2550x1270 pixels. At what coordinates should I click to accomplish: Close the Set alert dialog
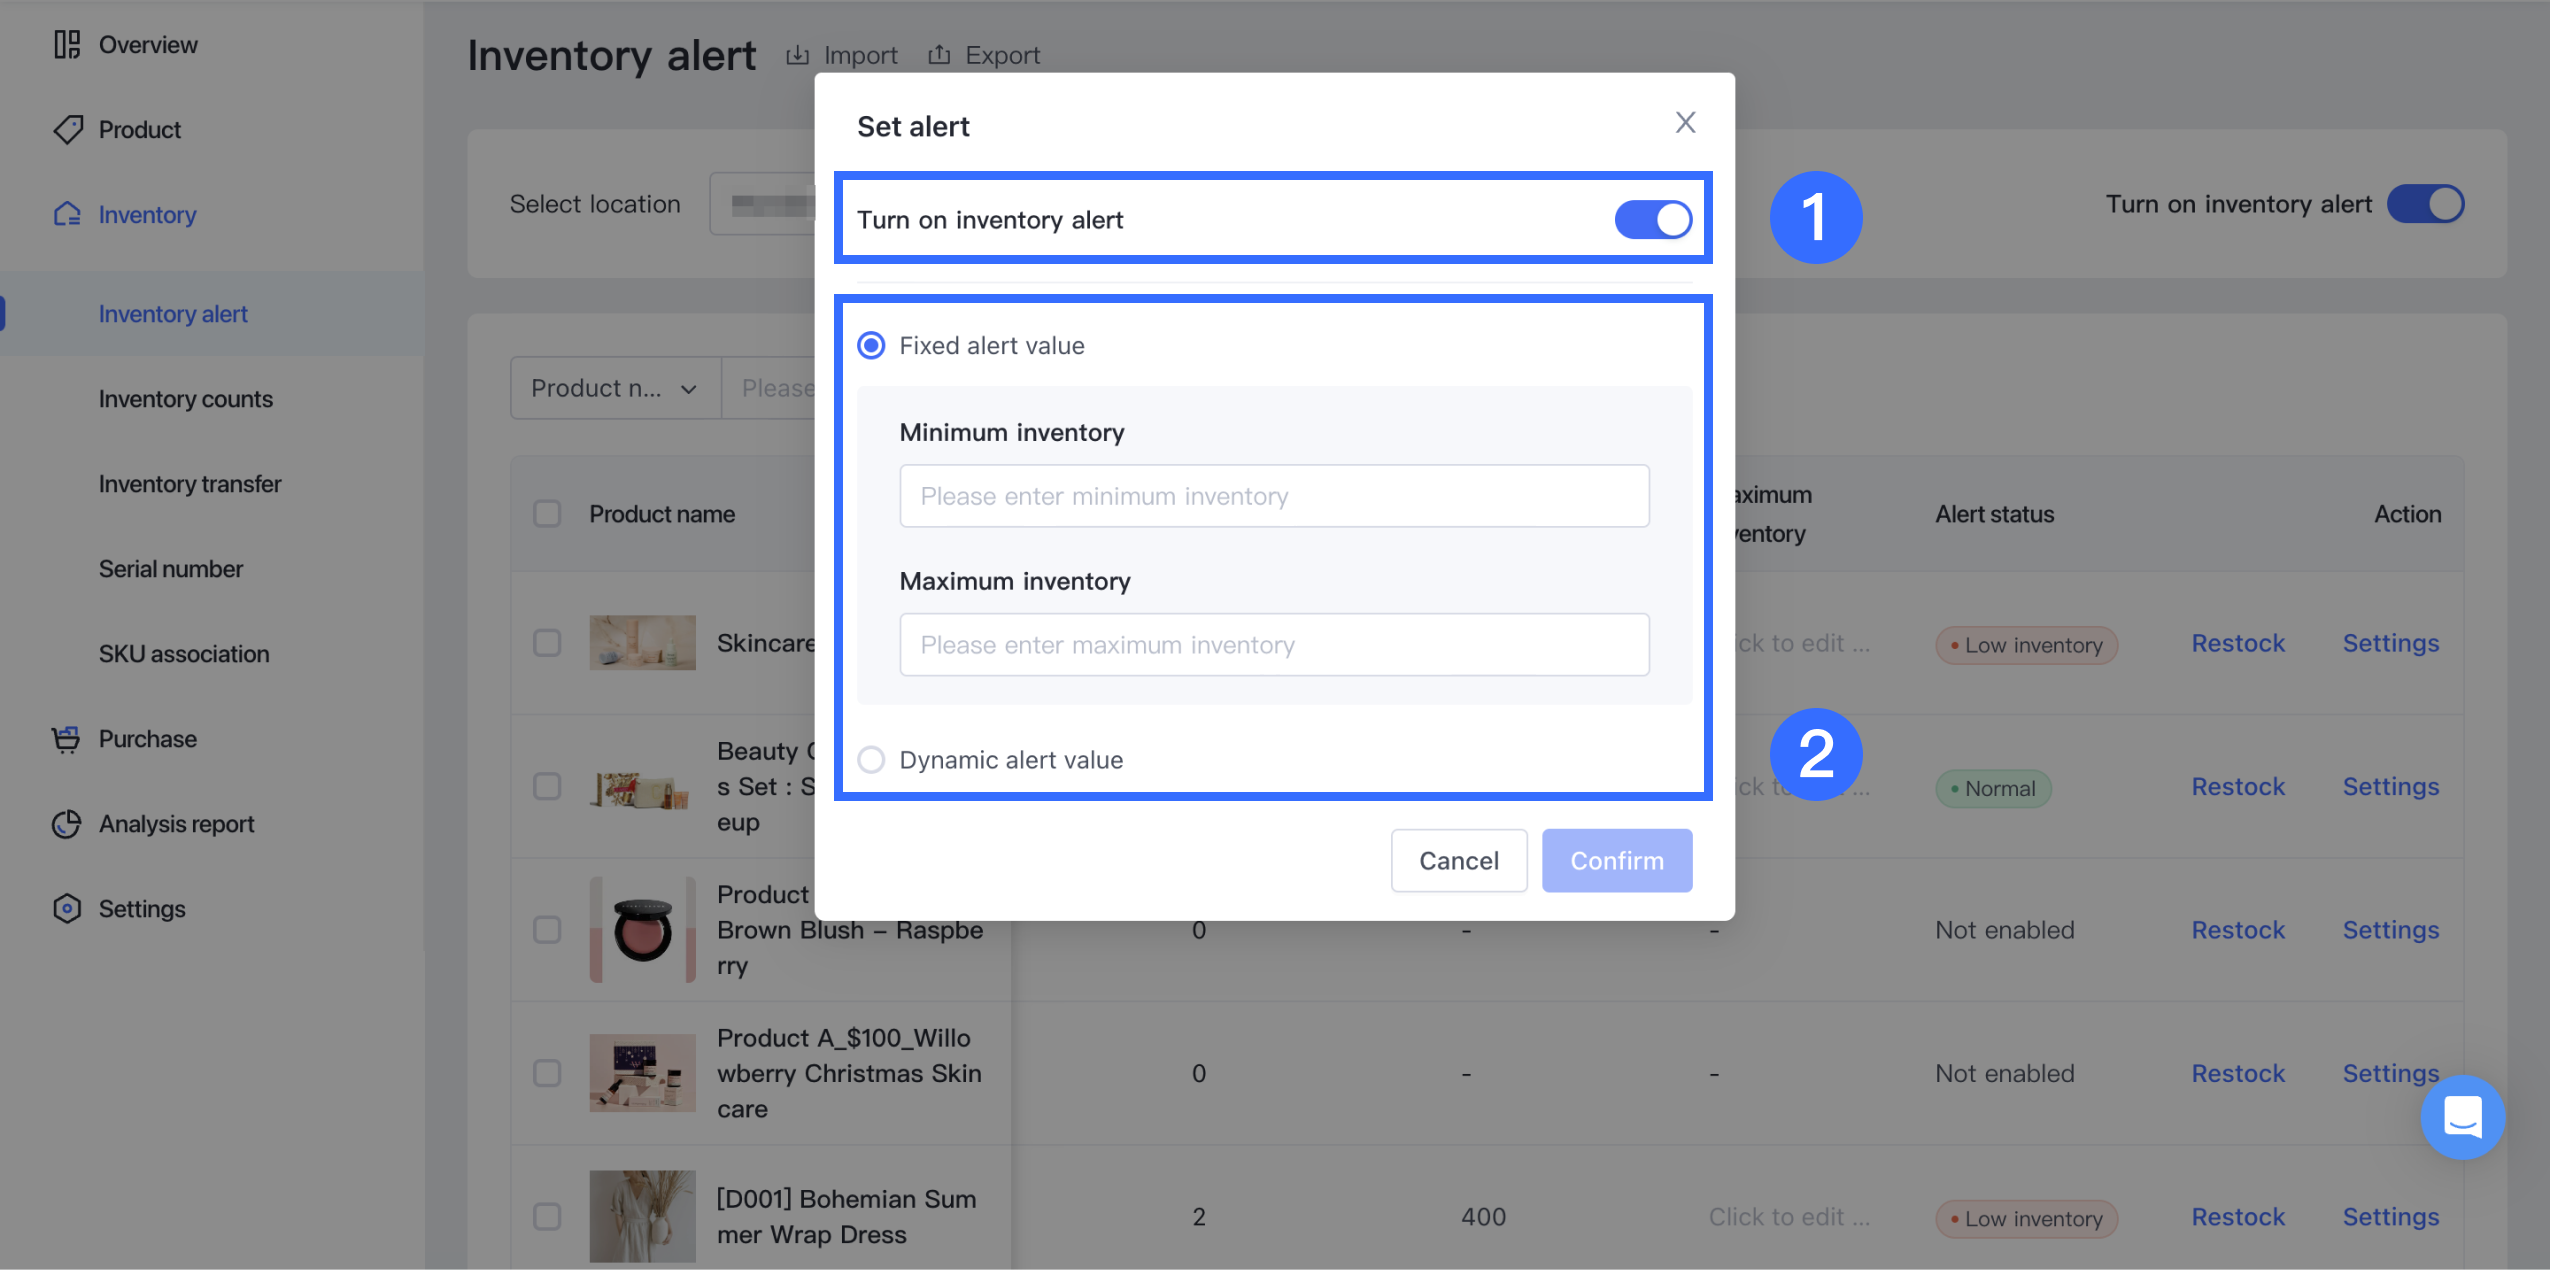tap(1685, 123)
